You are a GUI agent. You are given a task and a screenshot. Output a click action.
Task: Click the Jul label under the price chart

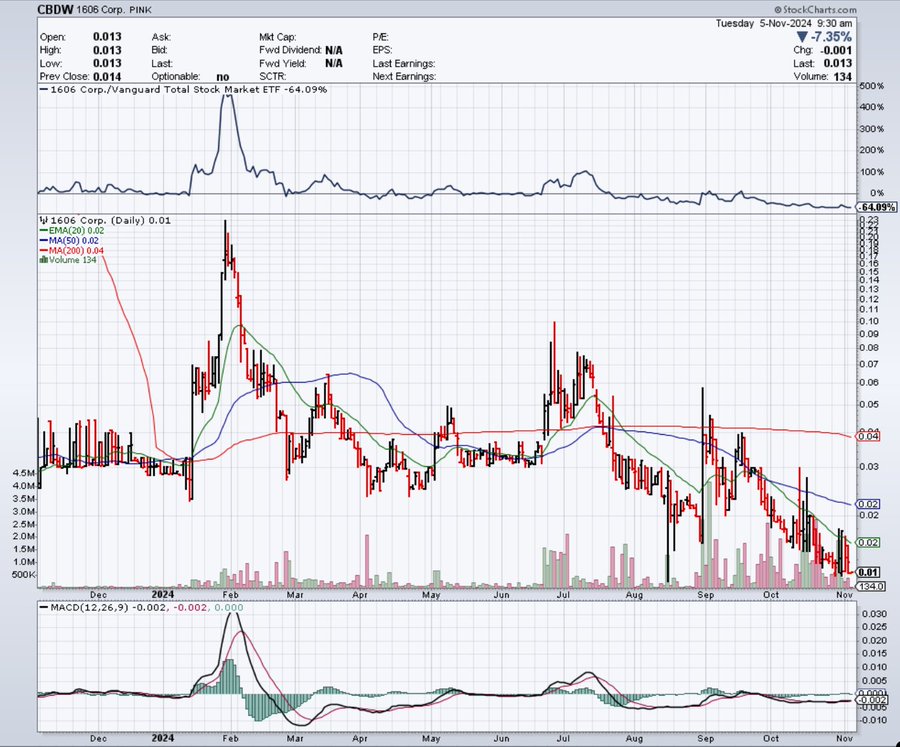click(563, 595)
